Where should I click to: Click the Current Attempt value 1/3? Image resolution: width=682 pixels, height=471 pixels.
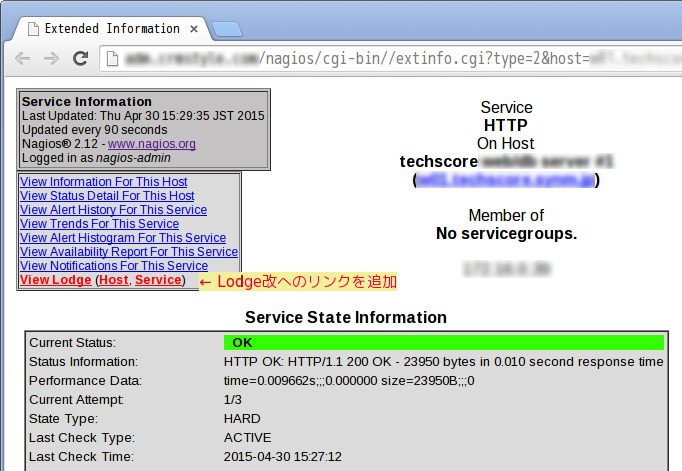pos(233,400)
